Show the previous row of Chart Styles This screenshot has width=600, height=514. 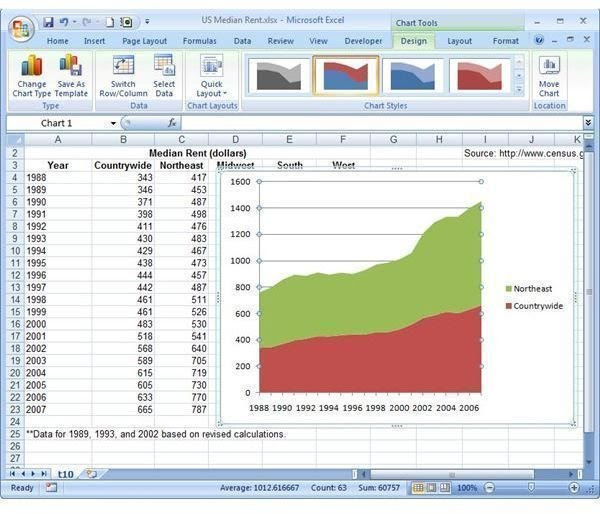(519, 62)
